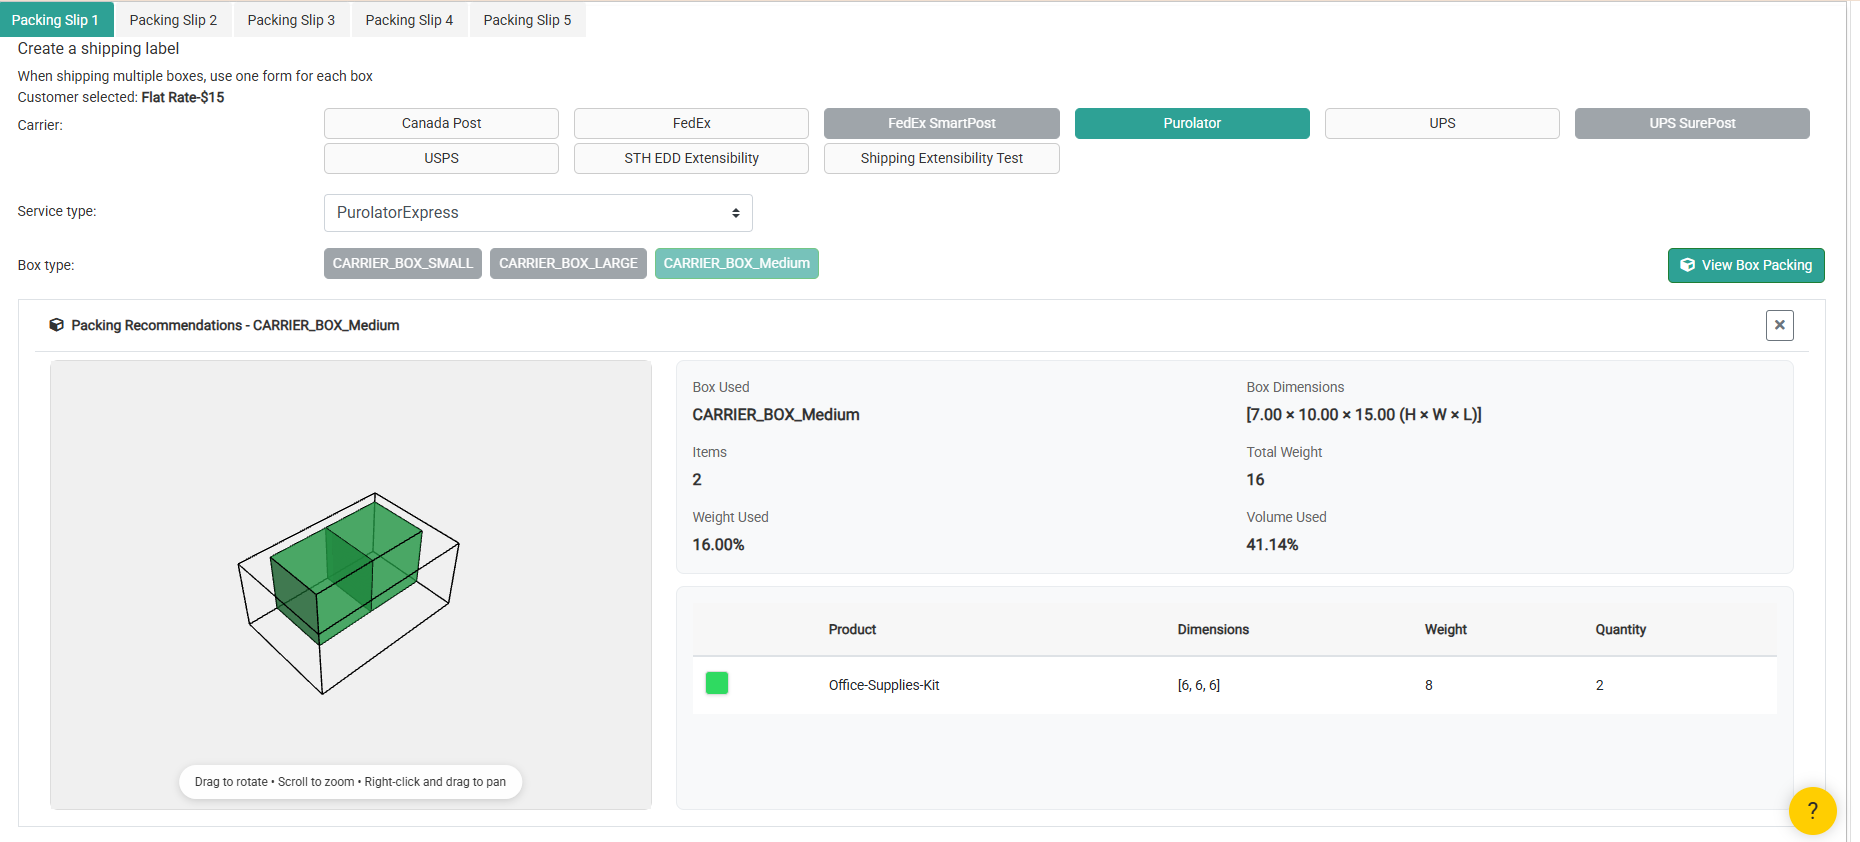
Task: Click the Flat Rate-$15 customer selection text
Action: [x=183, y=97]
